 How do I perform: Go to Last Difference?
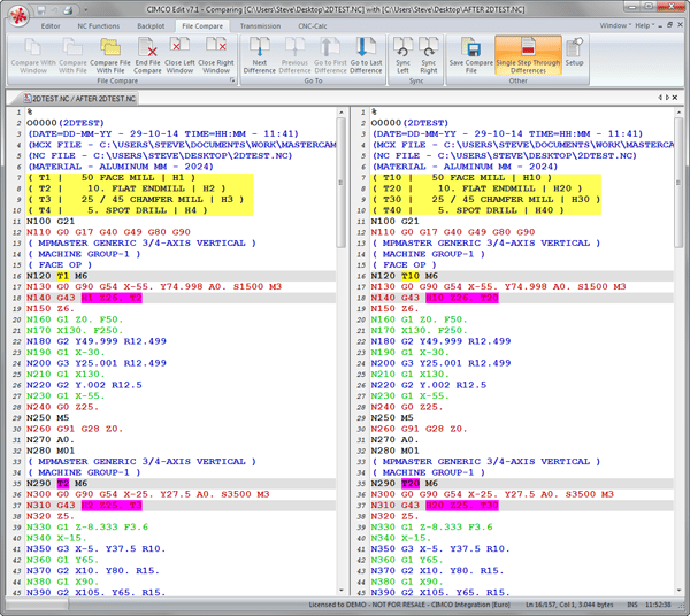(x=366, y=55)
